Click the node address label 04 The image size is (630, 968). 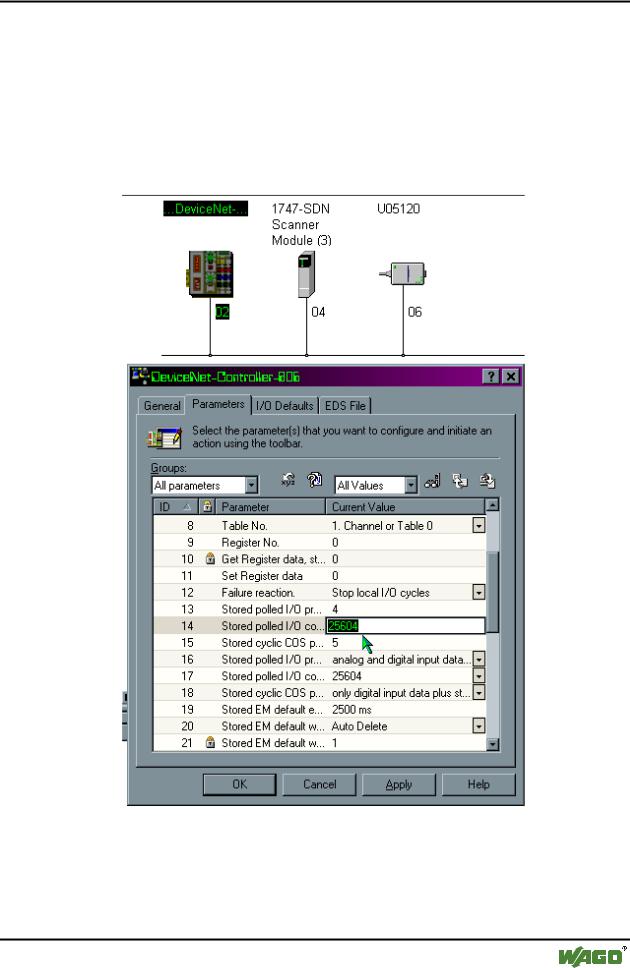(x=318, y=312)
